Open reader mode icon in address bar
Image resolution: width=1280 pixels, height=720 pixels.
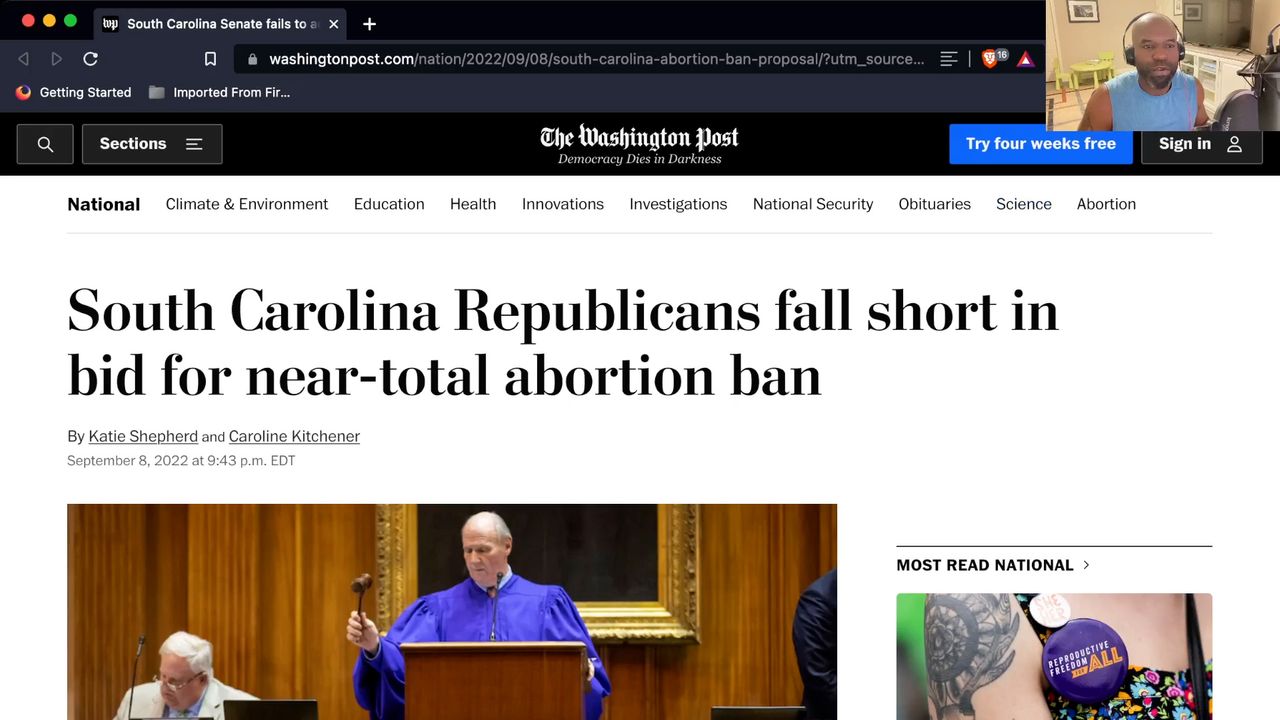(949, 59)
